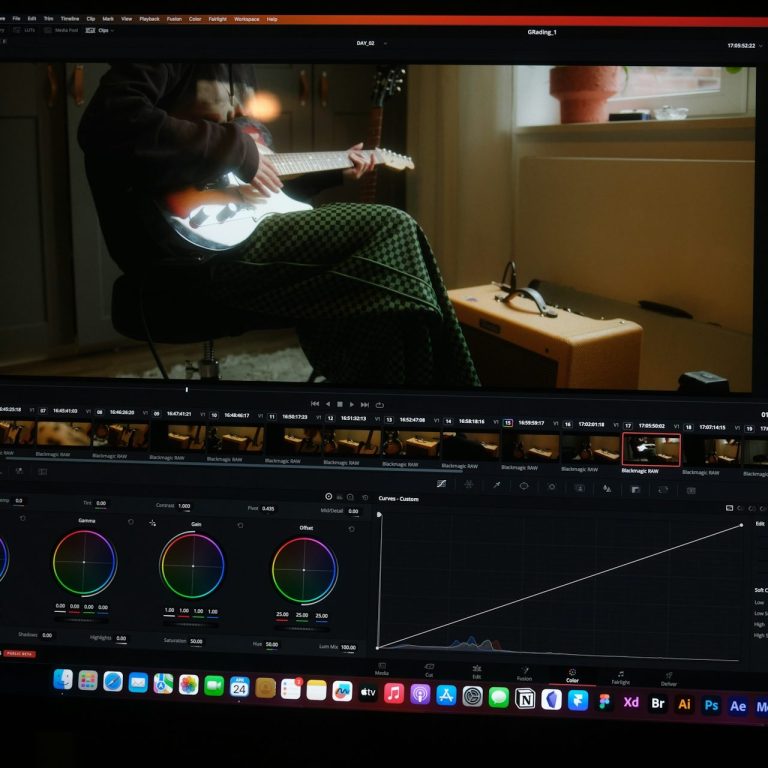Image resolution: width=768 pixels, height=768 pixels.
Task: Open the File menu
Action: (x=16, y=19)
